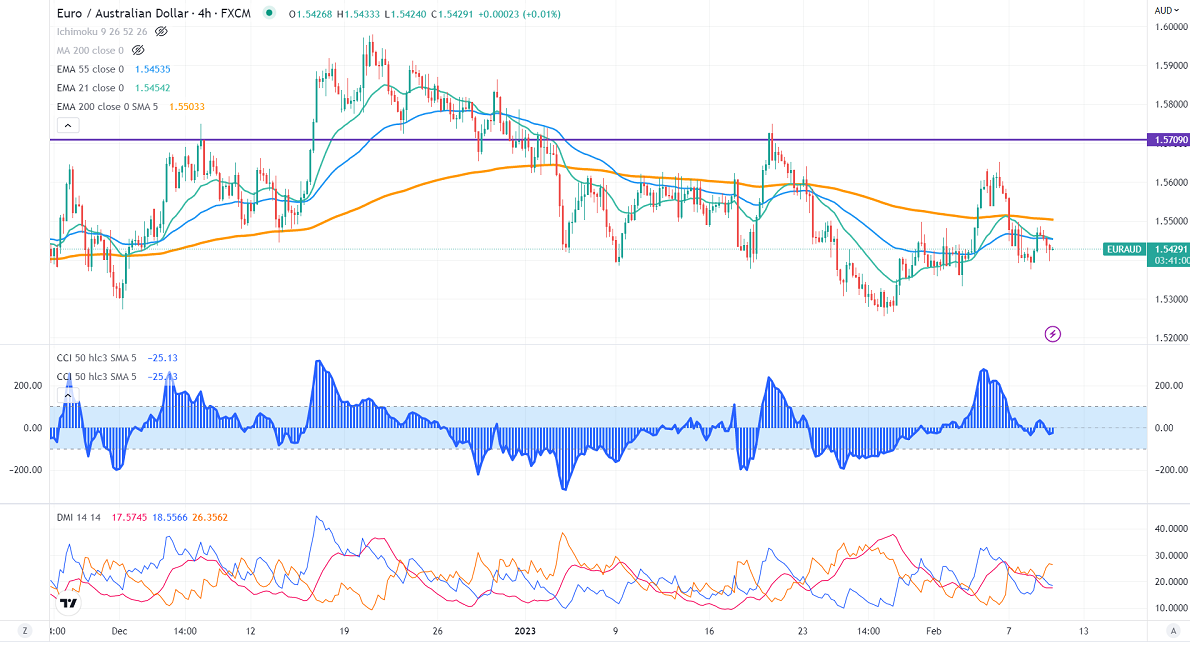Show the hidden Ichimoku indicator
The width and height of the screenshot is (1190, 646).
(160, 32)
